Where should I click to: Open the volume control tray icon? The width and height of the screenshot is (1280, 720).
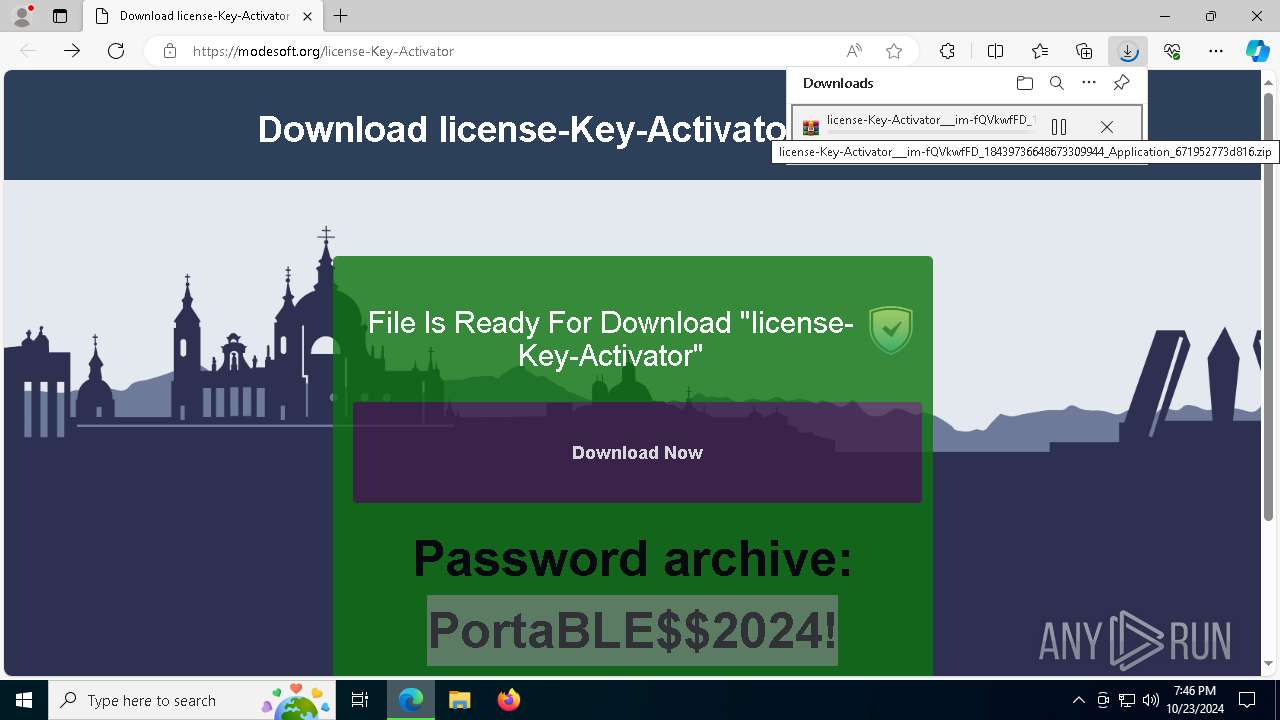click(1150, 700)
